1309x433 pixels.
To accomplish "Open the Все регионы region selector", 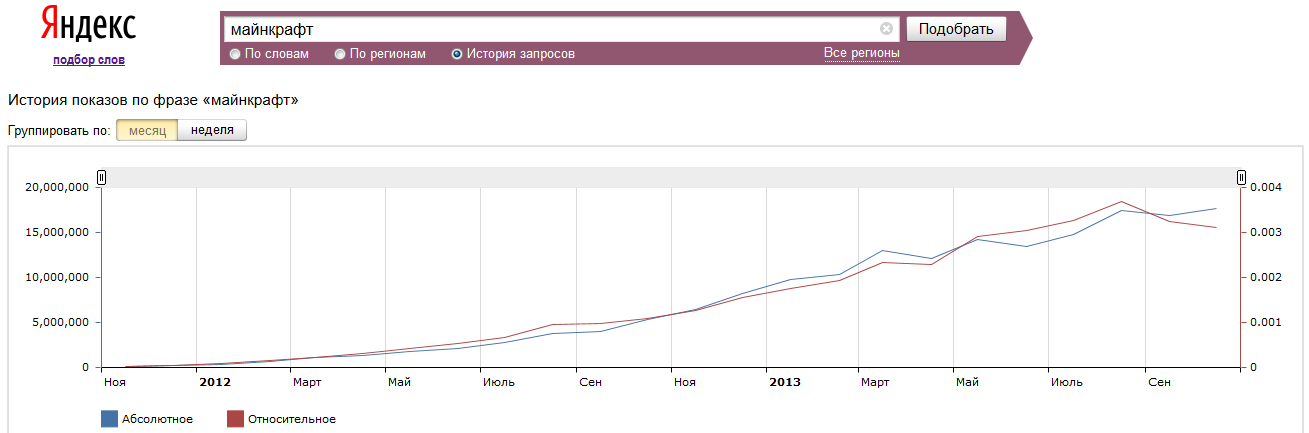I will 862,53.
